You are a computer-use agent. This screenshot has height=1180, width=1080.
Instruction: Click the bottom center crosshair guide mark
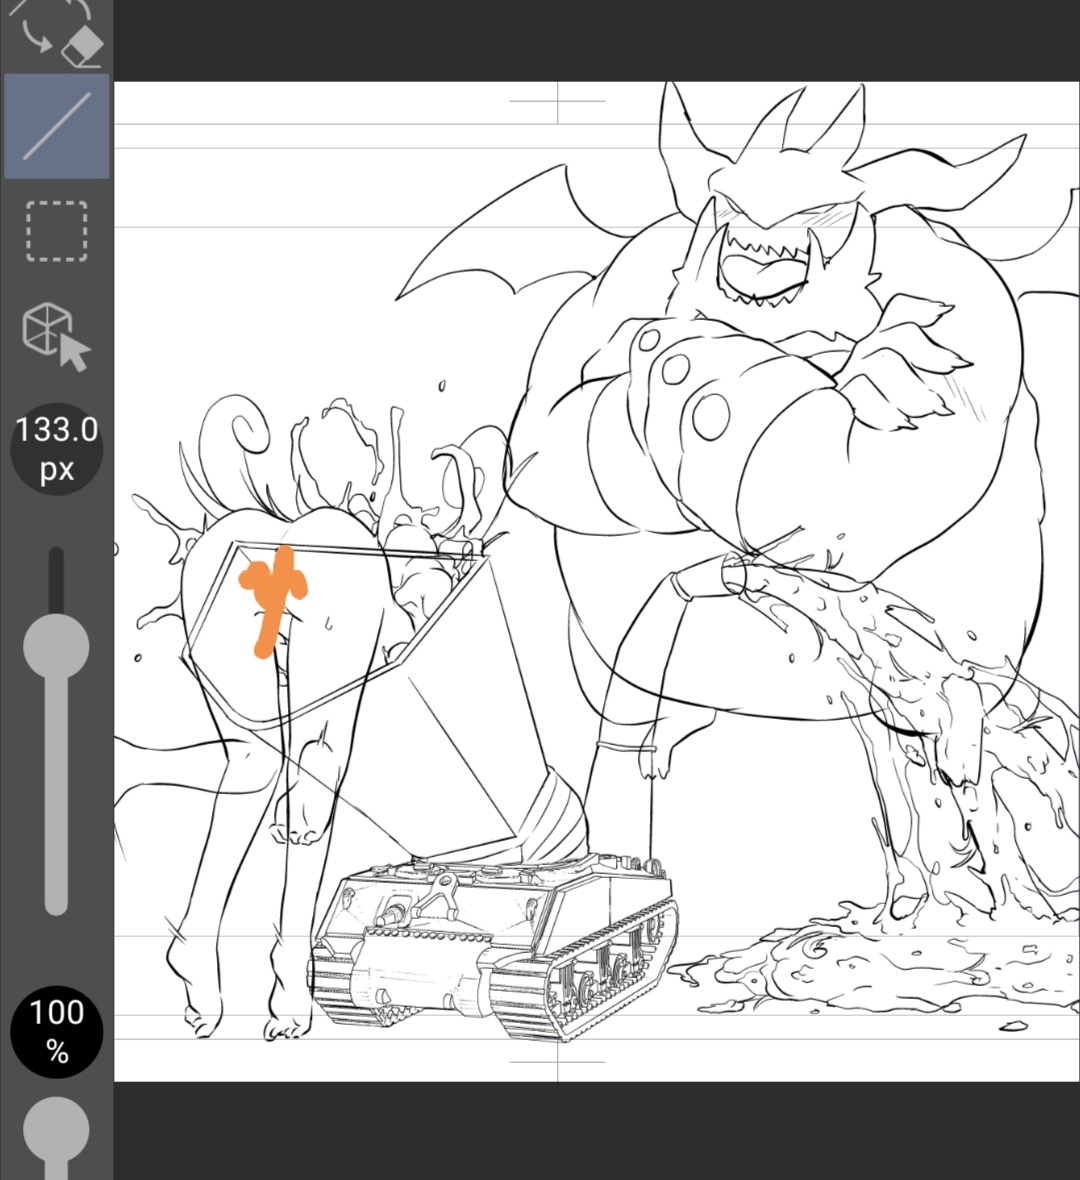(x=558, y=1062)
